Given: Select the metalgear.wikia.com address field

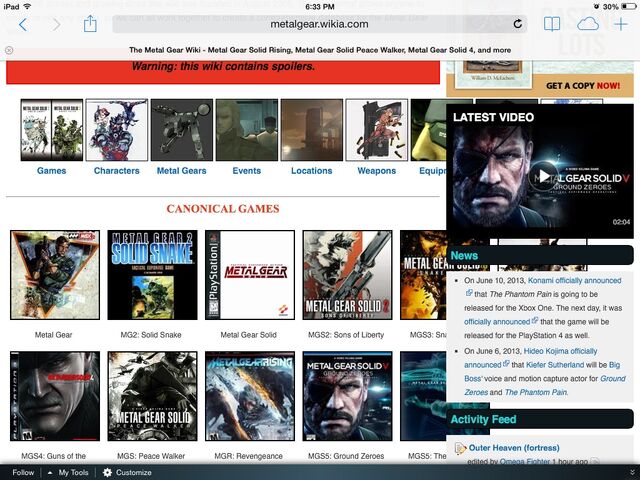Looking at the screenshot, I should click(x=320, y=24).
